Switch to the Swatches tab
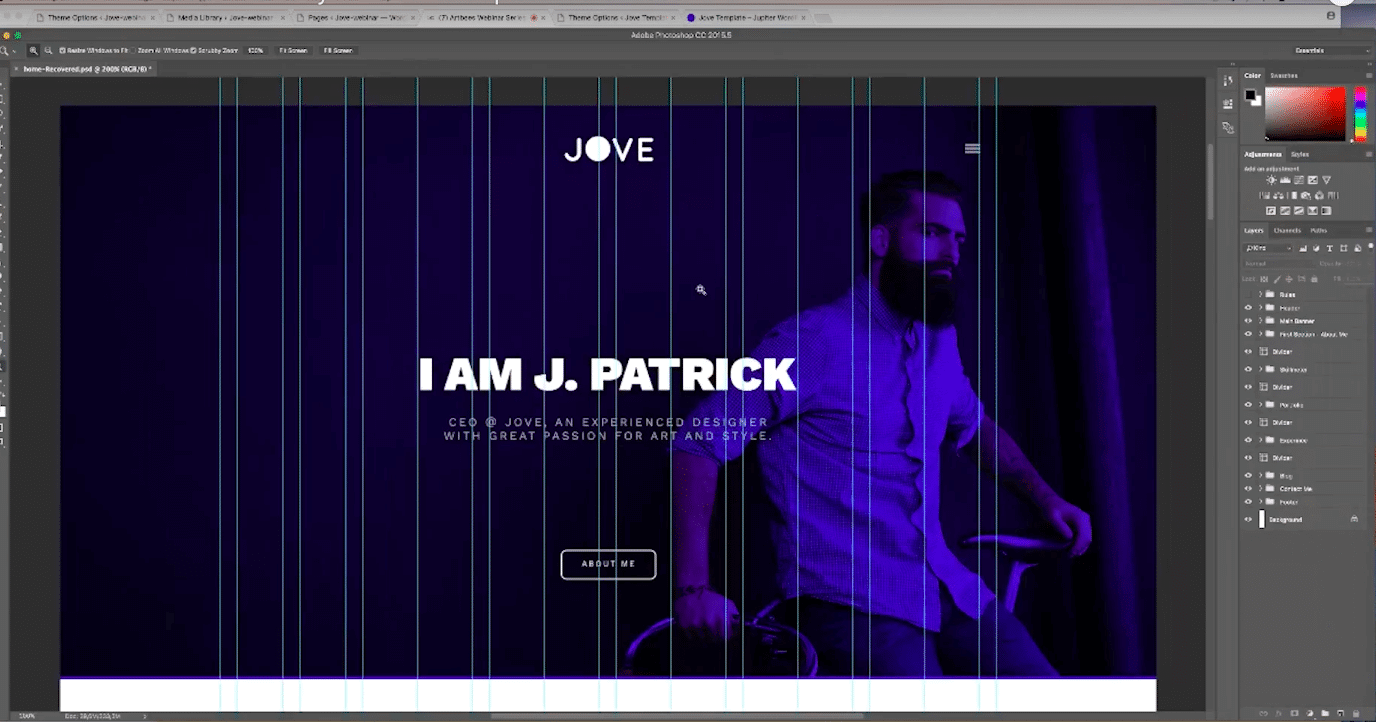Screen dimensions: 1376x722 [x=1284, y=76]
